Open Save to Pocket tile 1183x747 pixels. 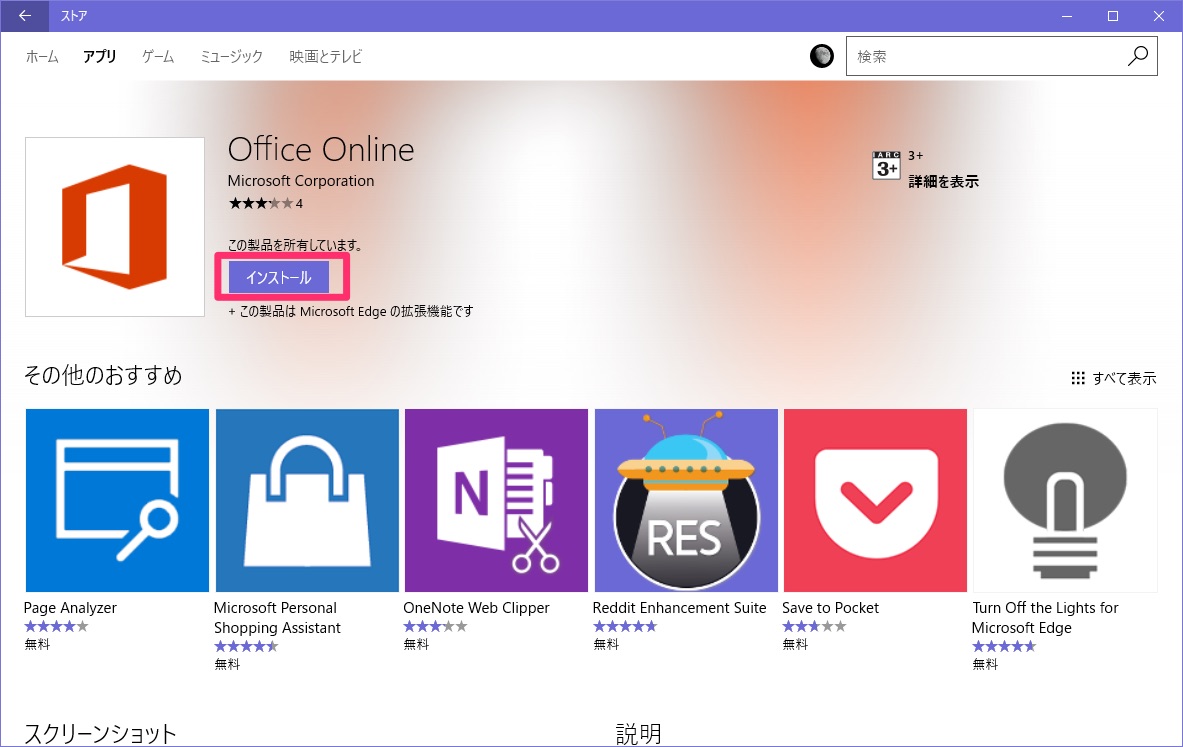[x=875, y=500]
